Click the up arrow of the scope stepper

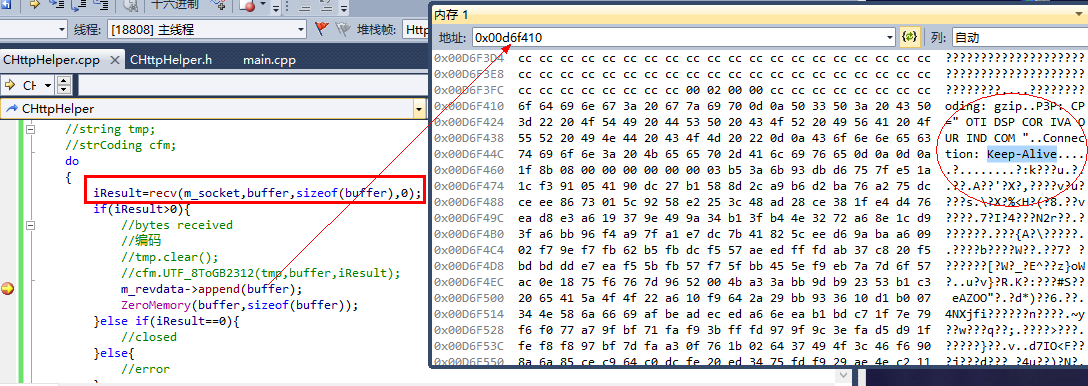point(63,81)
